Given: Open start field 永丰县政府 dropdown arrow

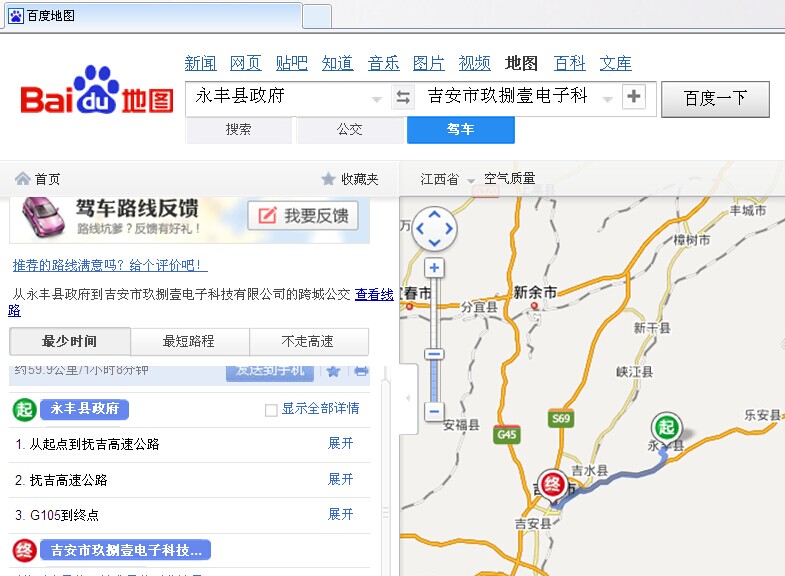Looking at the screenshot, I should pyautogui.click(x=376, y=98).
